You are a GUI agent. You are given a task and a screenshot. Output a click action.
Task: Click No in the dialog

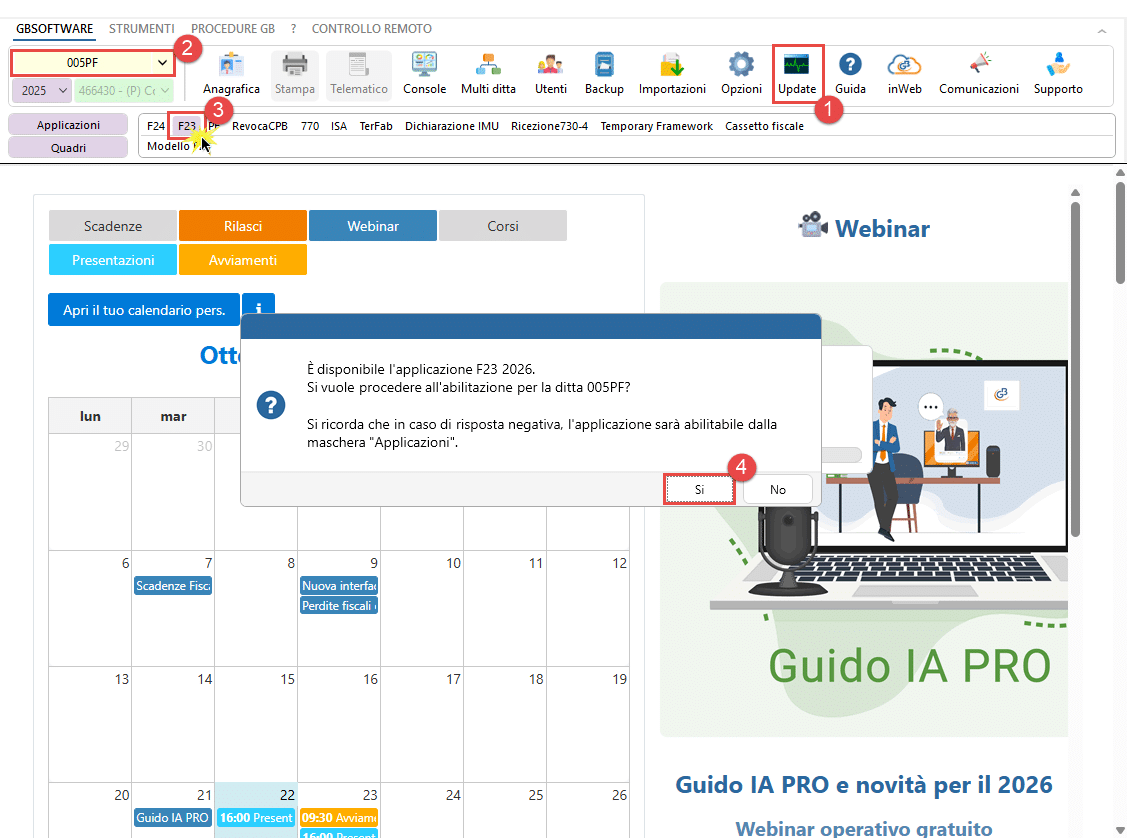(777, 489)
